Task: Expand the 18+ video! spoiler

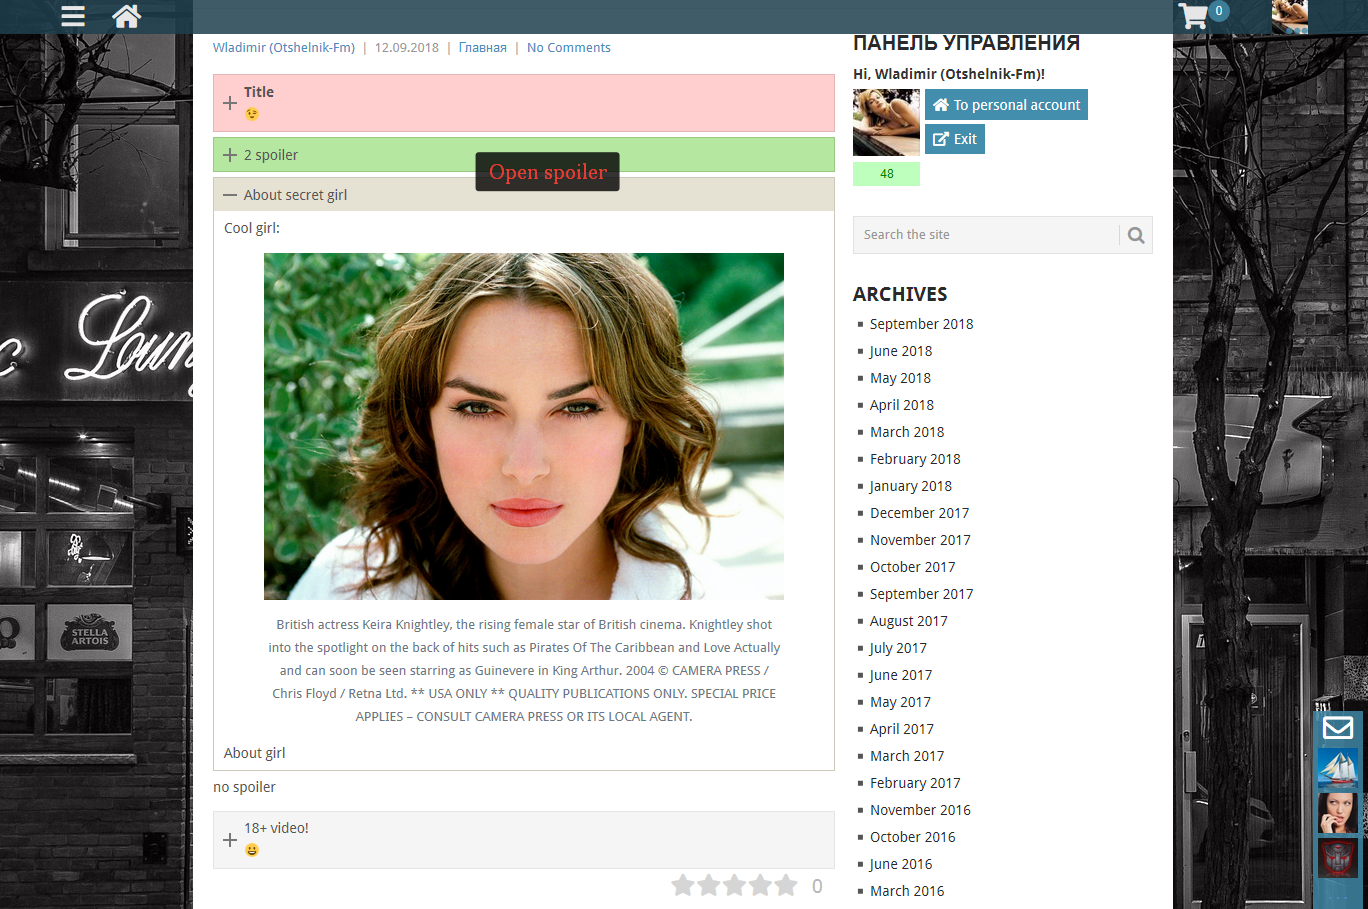Action: (x=524, y=840)
